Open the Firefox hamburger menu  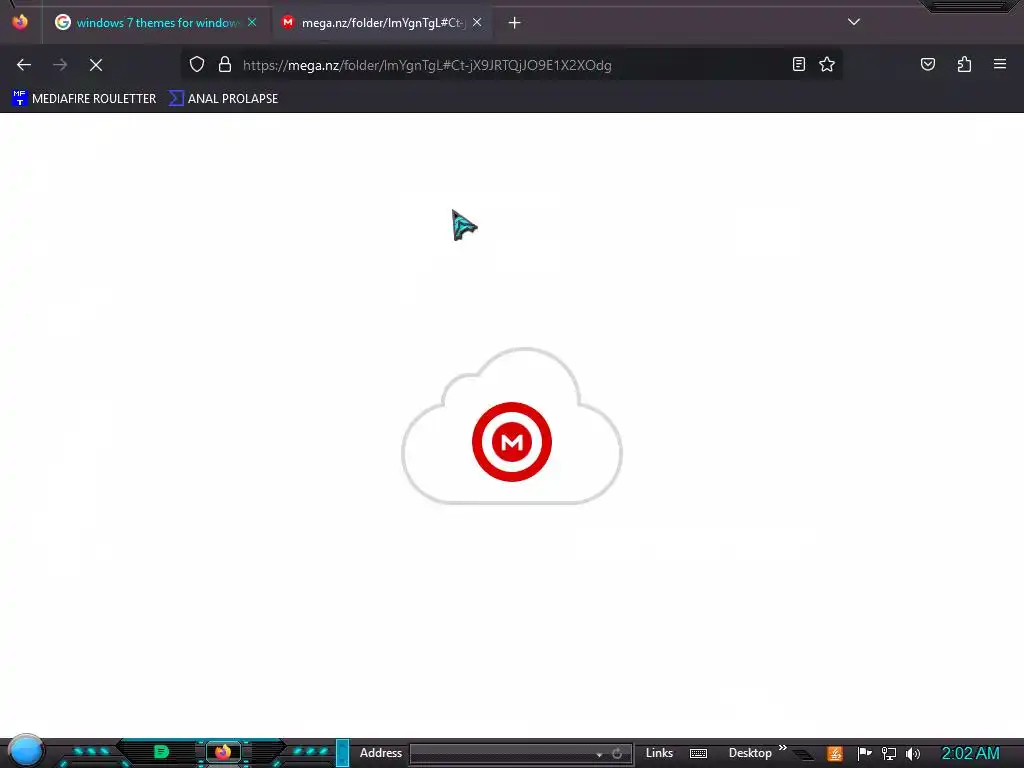click(1000, 64)
